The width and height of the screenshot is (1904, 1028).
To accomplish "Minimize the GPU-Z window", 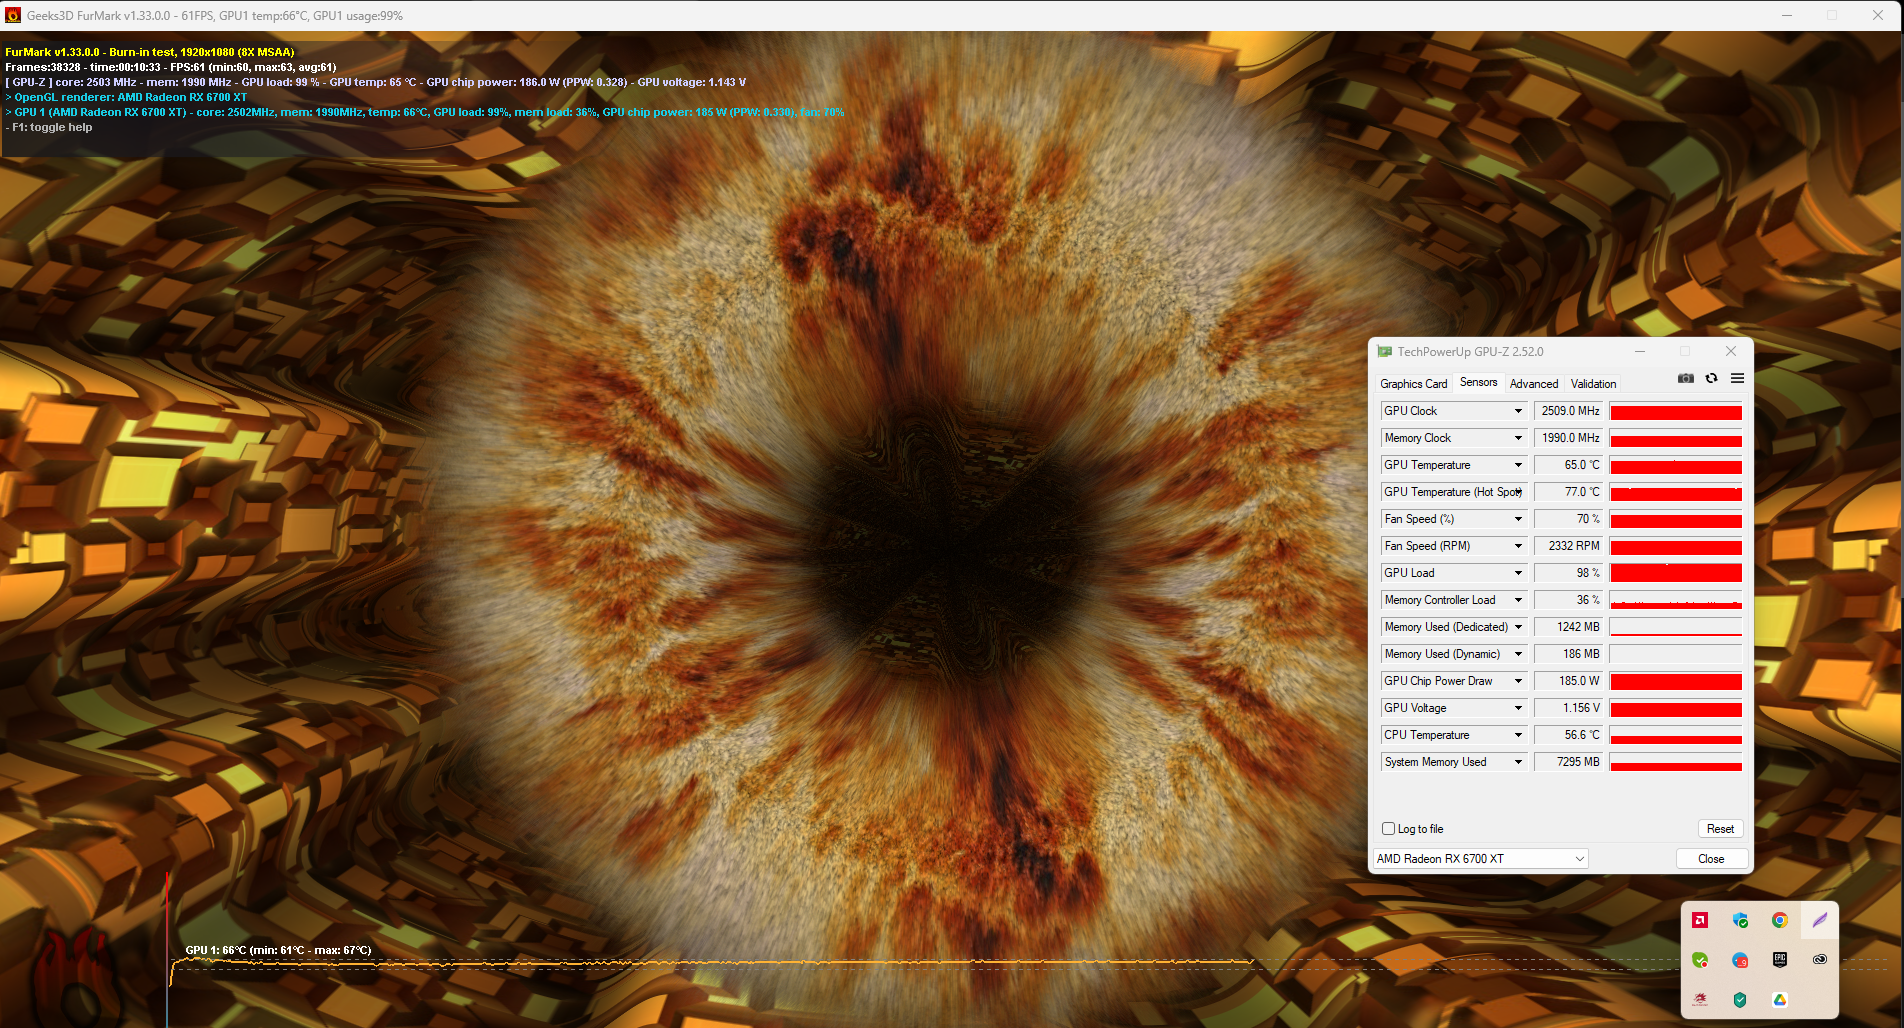I will [1640, 351].
